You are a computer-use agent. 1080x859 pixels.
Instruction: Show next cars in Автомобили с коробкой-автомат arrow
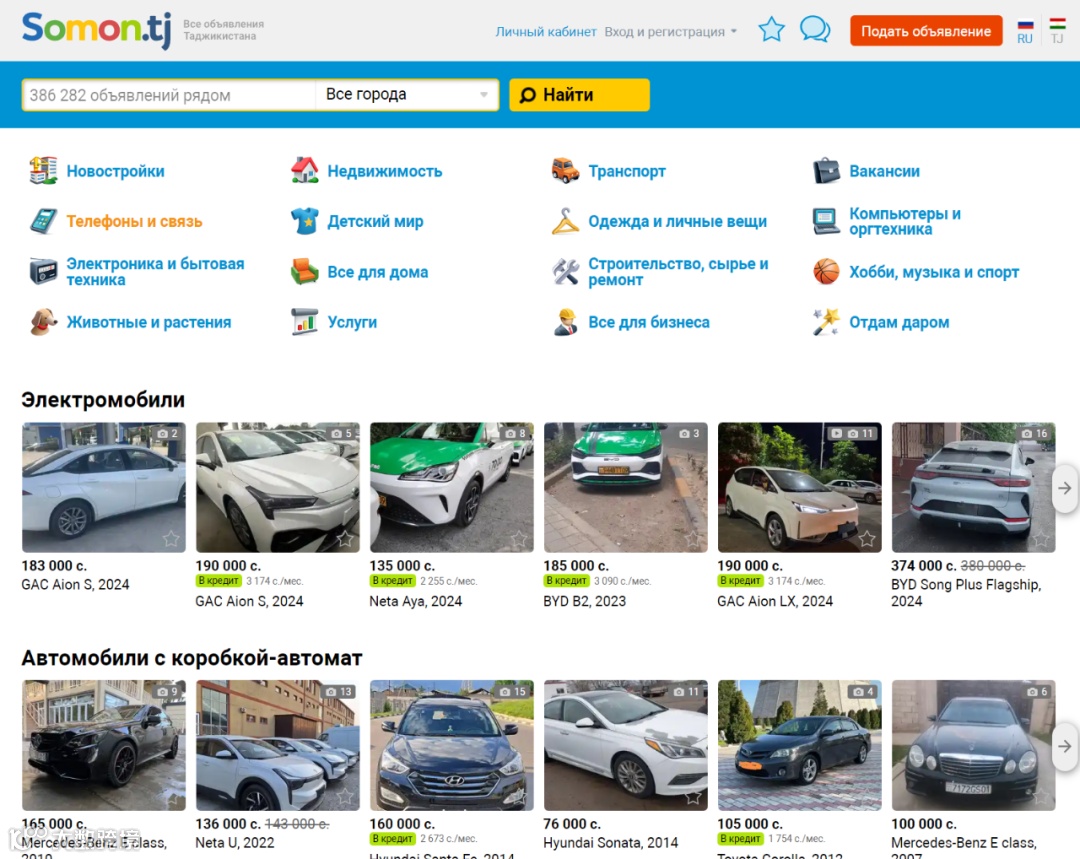point(1064,746)
